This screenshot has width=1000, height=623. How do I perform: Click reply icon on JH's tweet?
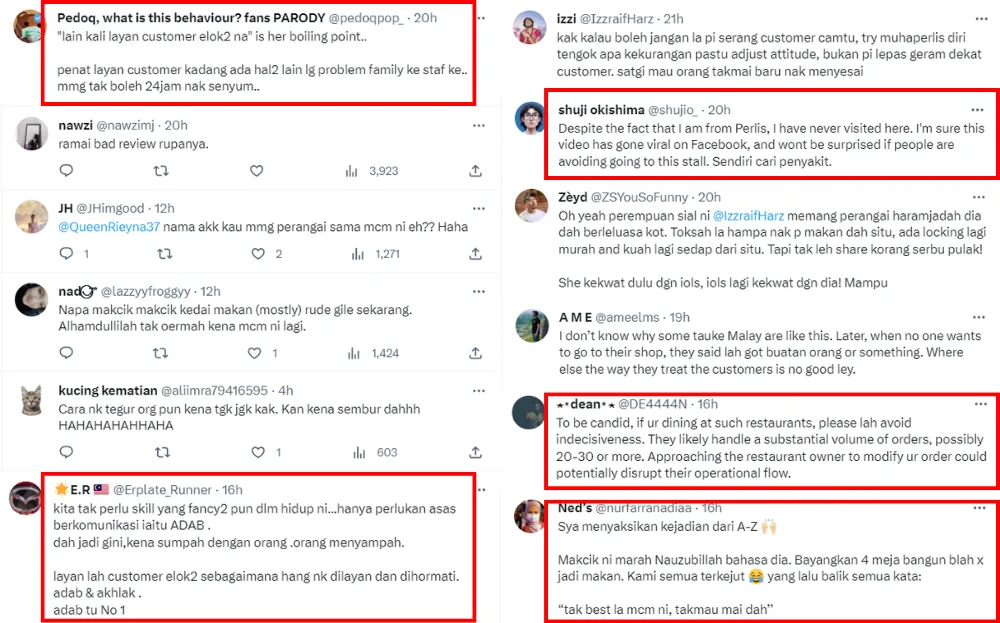[67, 254]
